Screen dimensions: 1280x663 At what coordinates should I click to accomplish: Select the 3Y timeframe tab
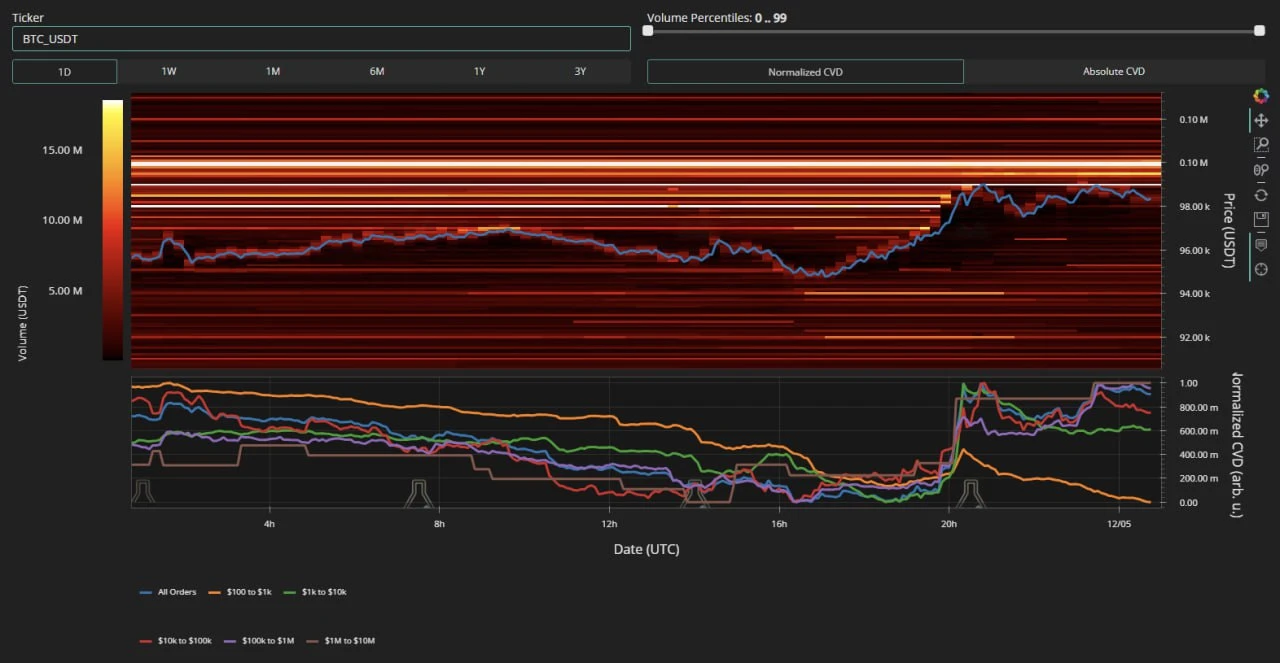[x=581, y=72]
